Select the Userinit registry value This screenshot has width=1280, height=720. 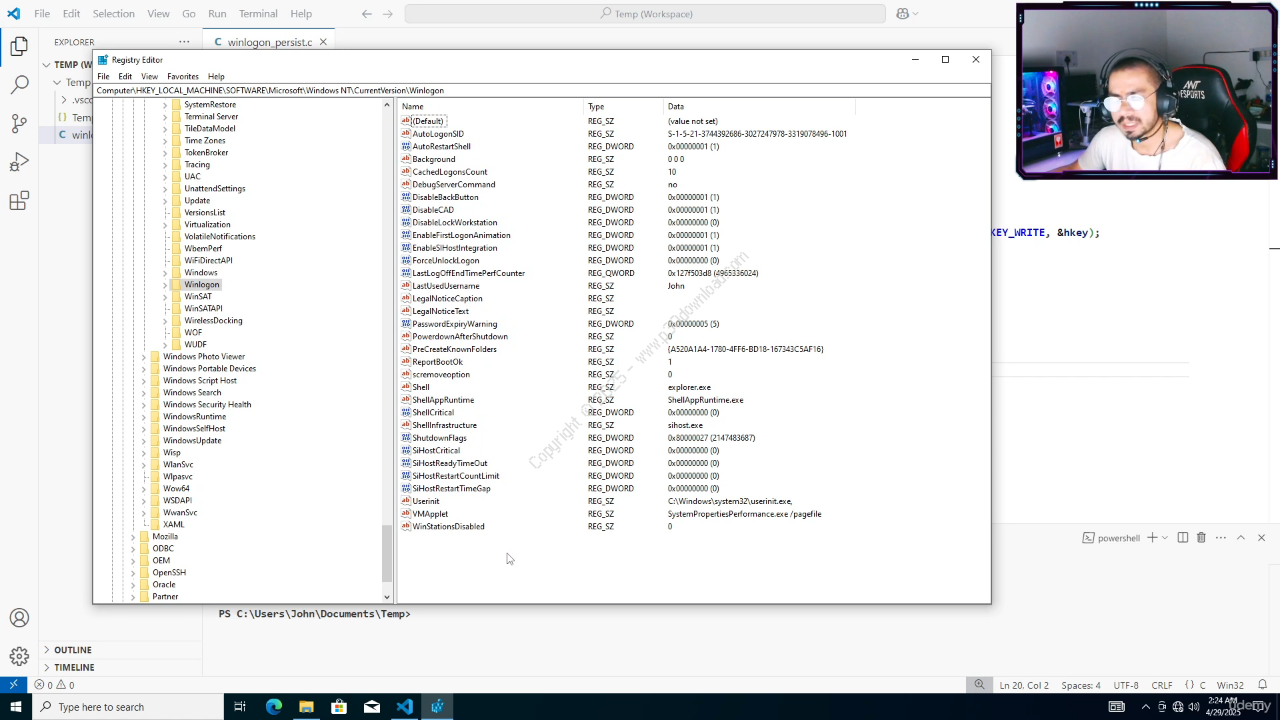click(426, 501)
